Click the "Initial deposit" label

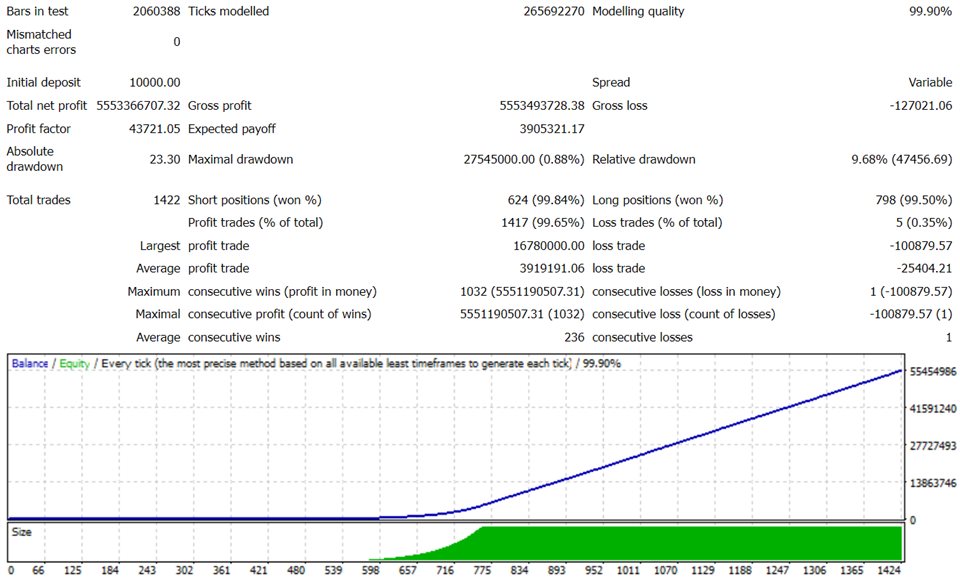click(43, 82)
